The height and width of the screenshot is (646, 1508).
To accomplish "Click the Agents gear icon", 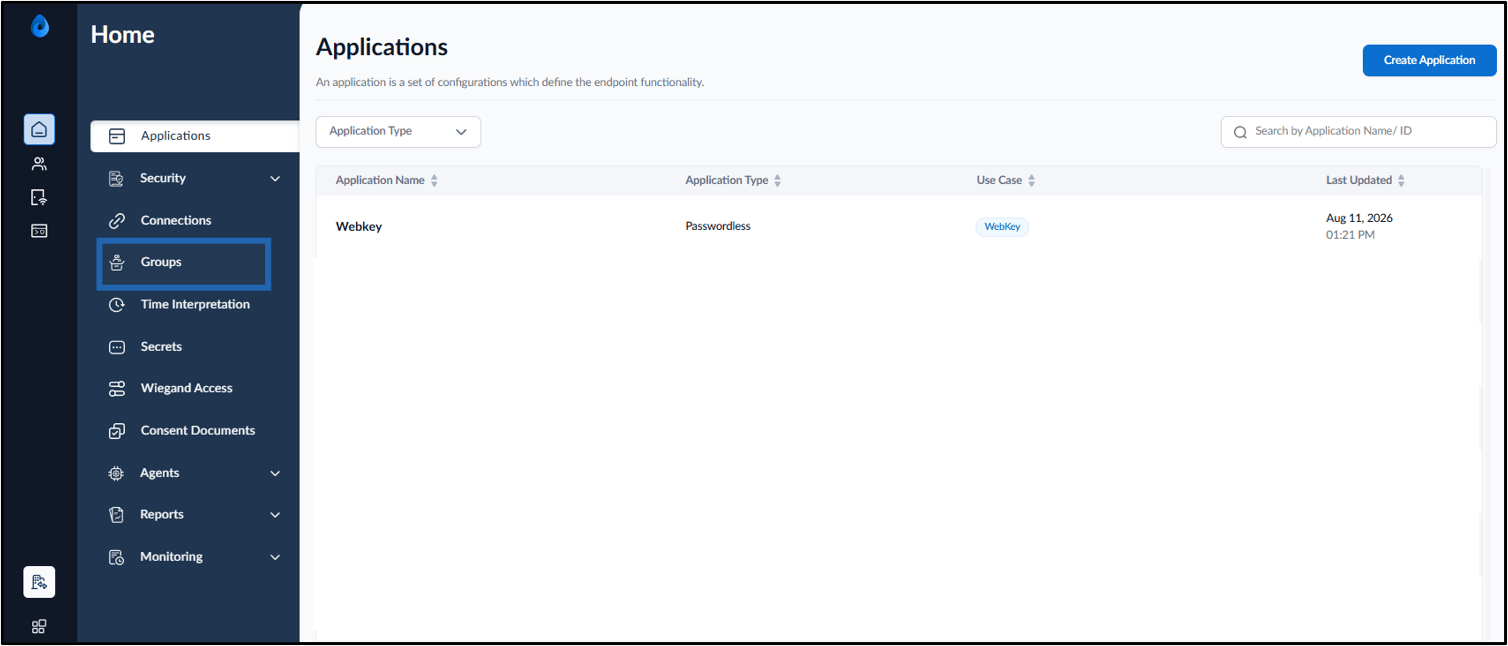I will click(x=116, y=473).
